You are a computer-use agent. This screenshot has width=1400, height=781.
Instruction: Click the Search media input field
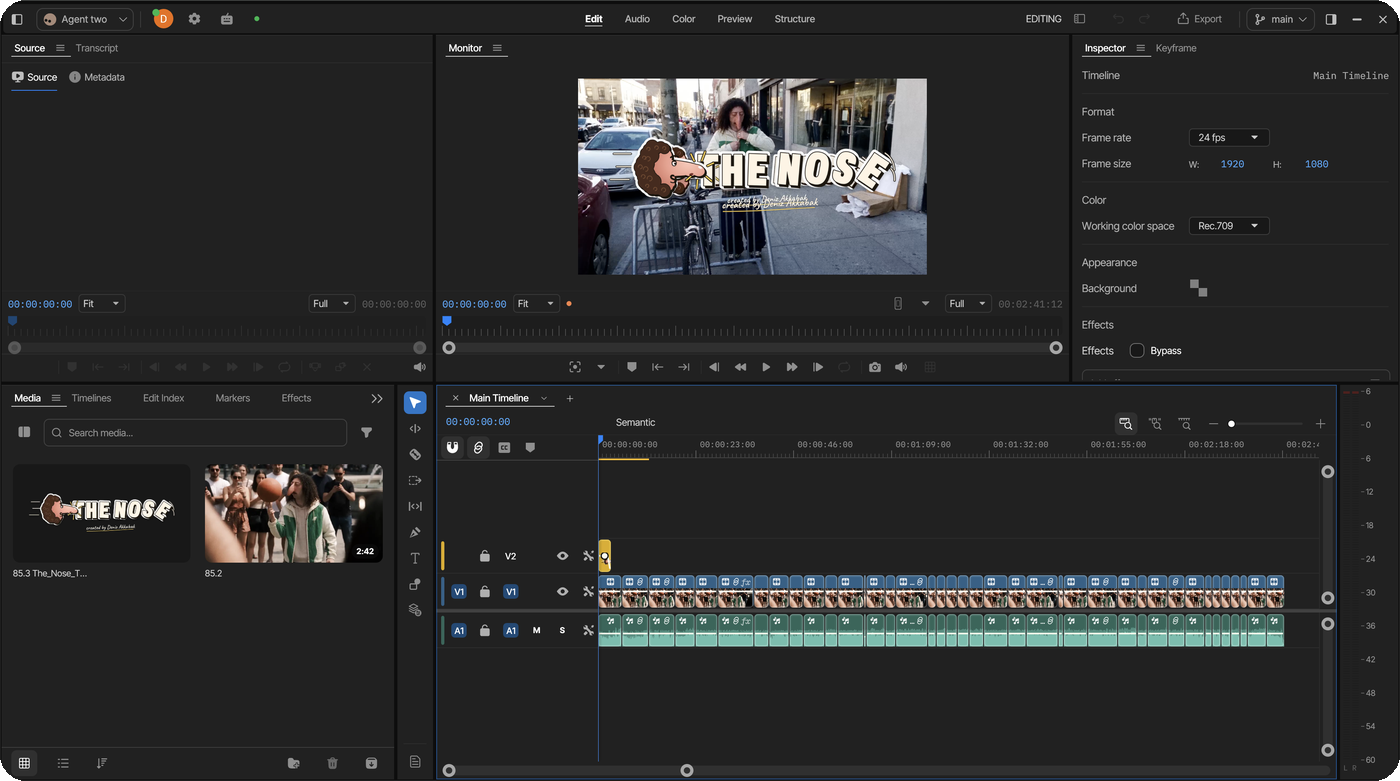(x=195, y=433)
